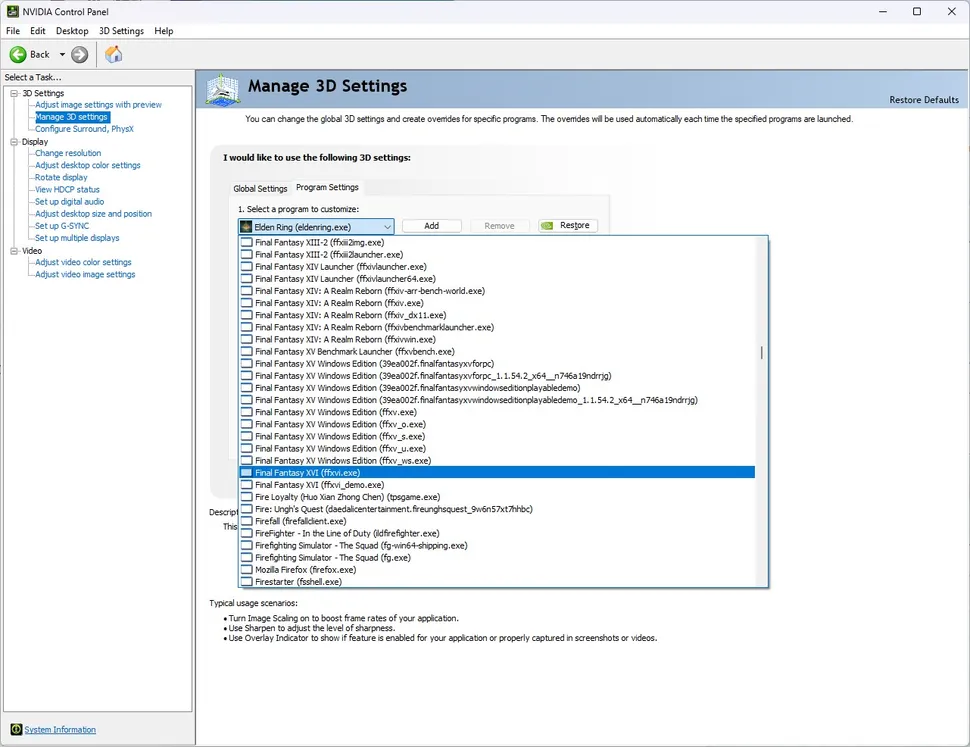Click the Home toolbar icon
This screenshot has width=970, height=747.
click(113, 54)
